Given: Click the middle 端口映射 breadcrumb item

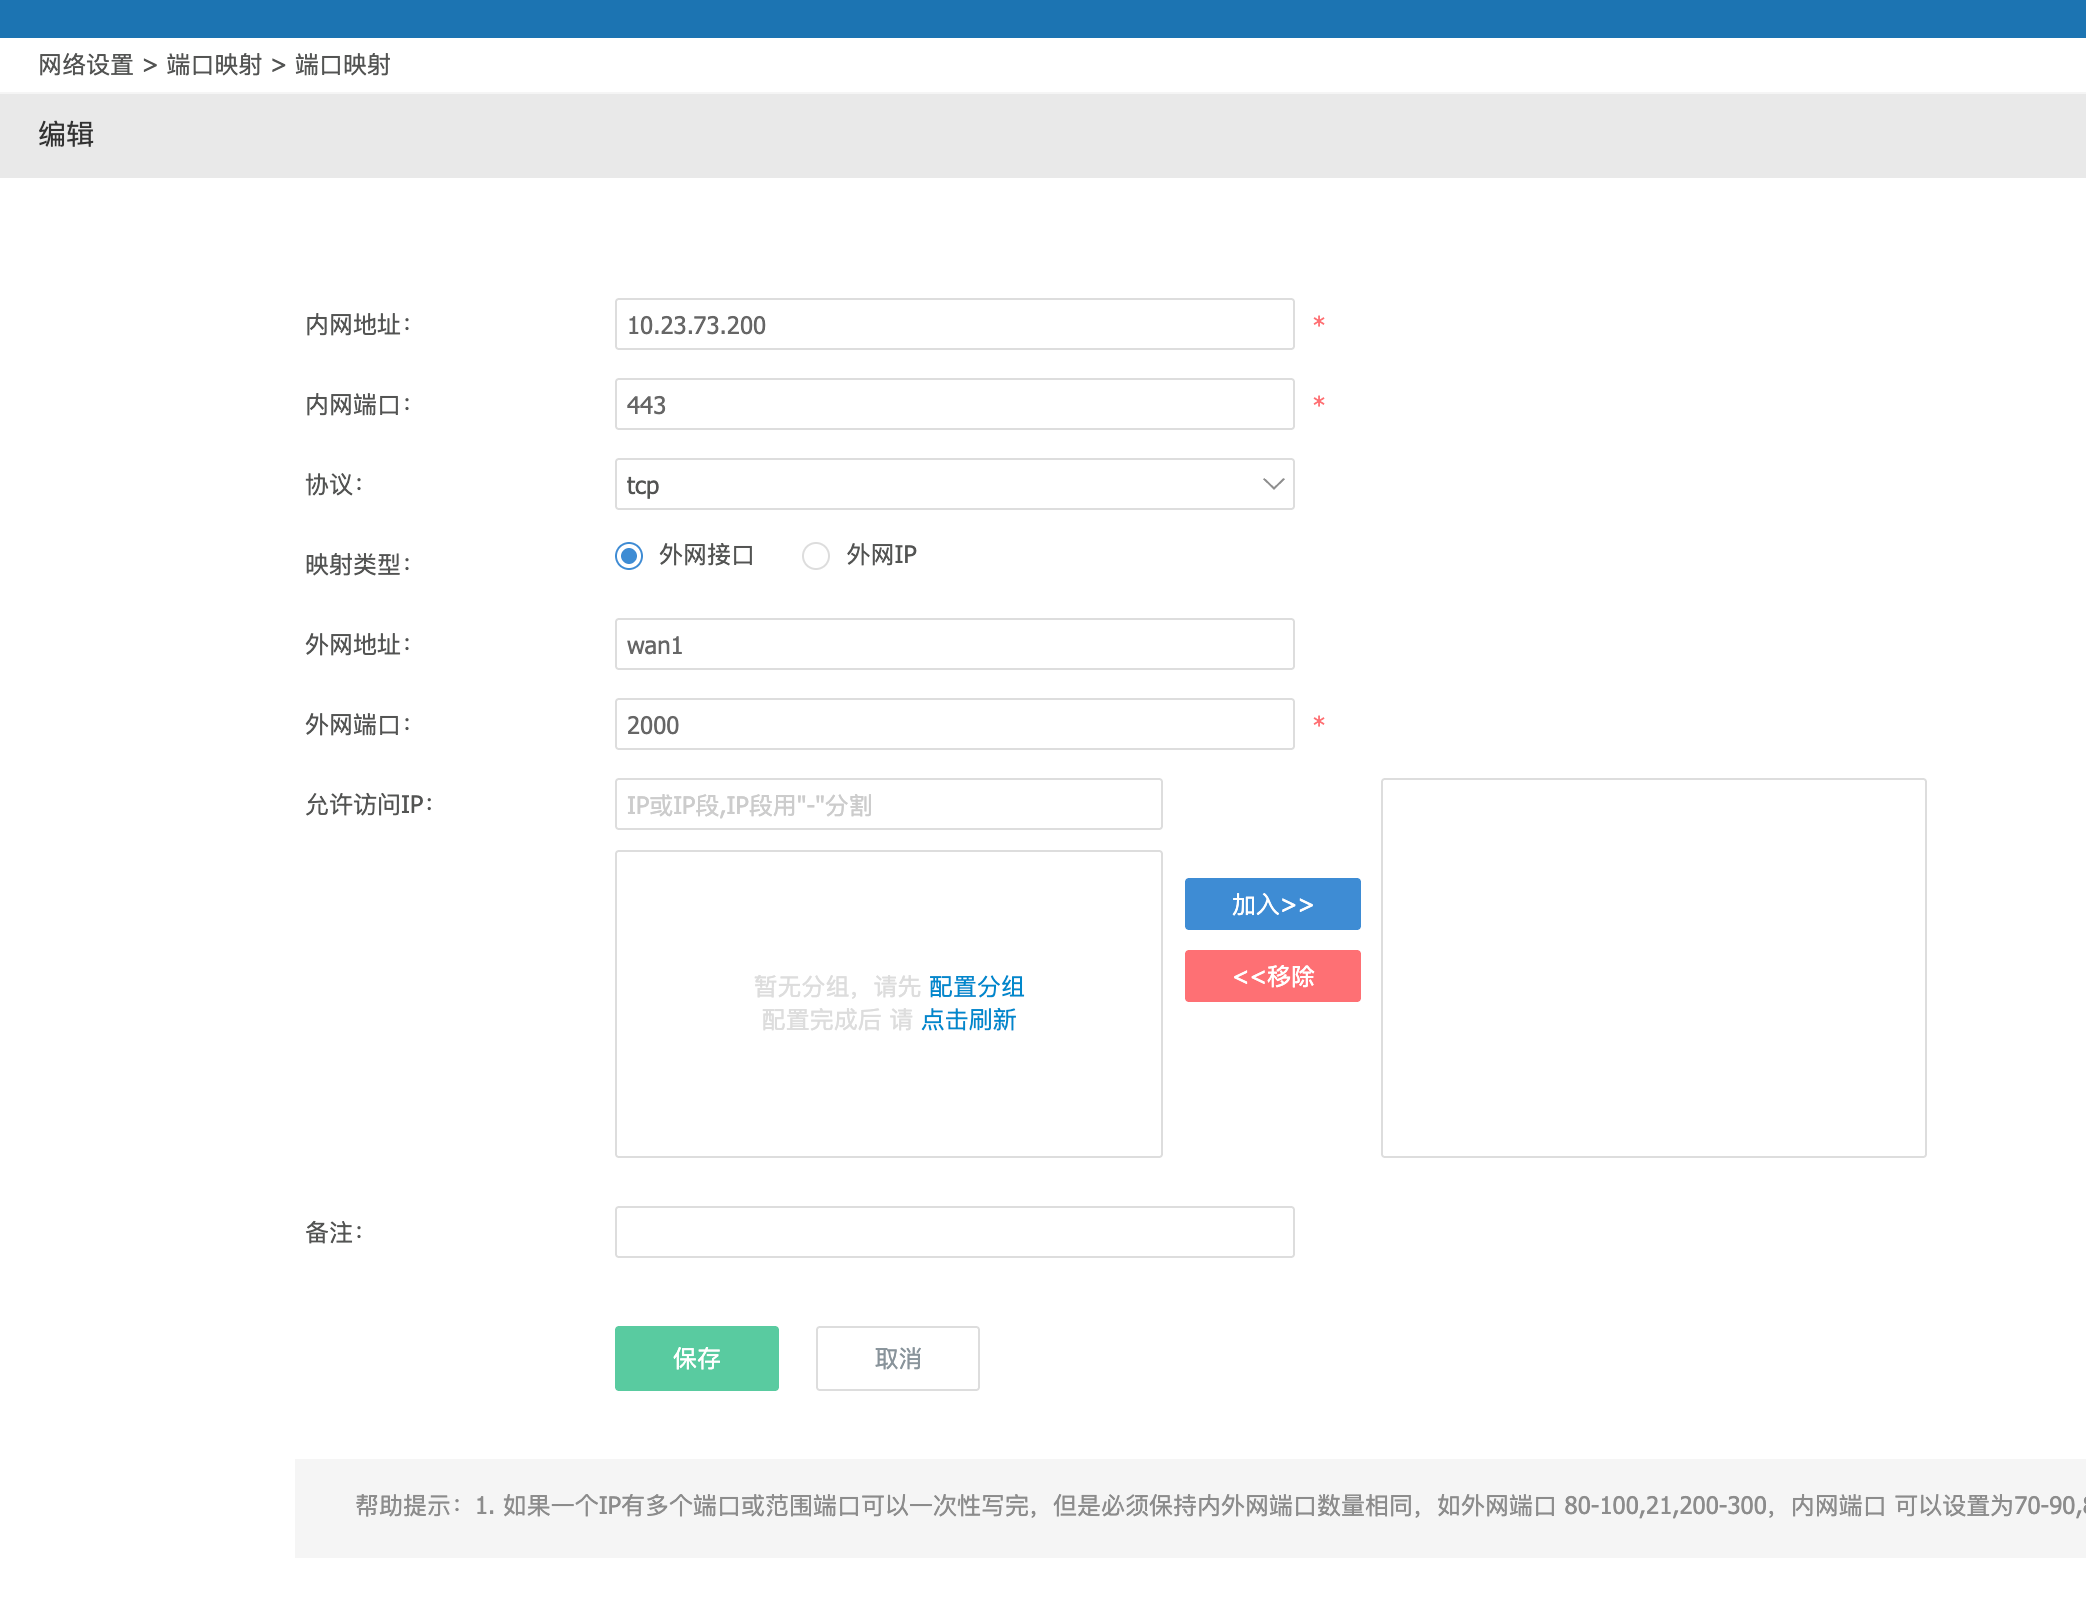Looking at the screenshot, I should (214, 65).
